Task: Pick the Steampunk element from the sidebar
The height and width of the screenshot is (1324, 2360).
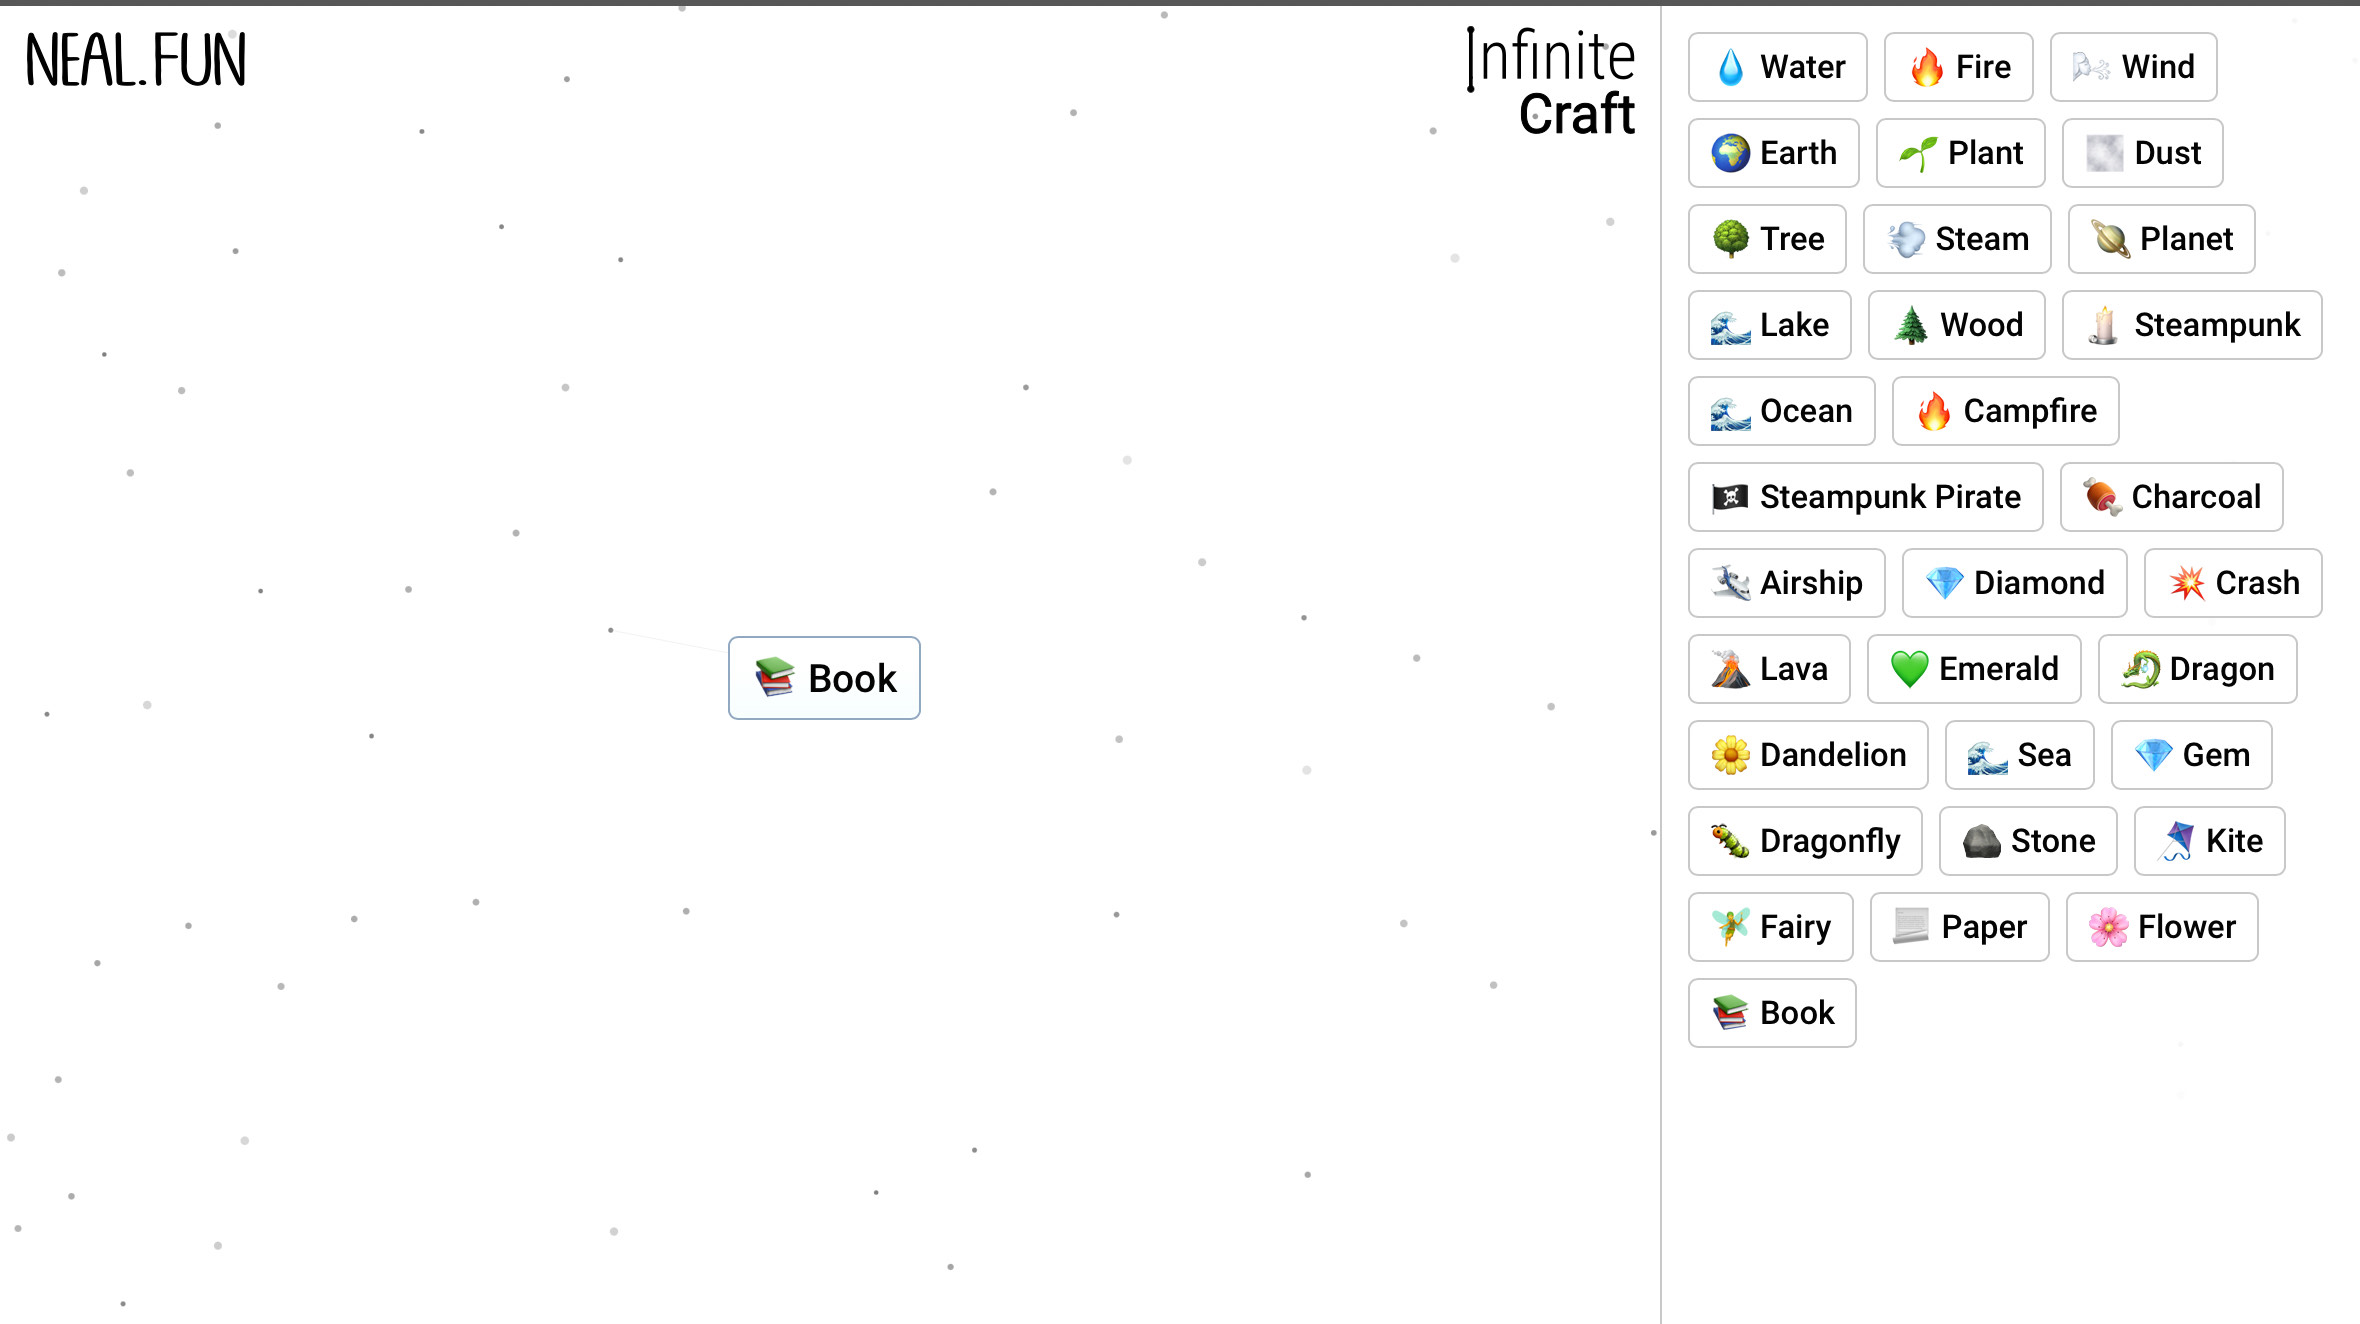Action: pos(2191,325)
